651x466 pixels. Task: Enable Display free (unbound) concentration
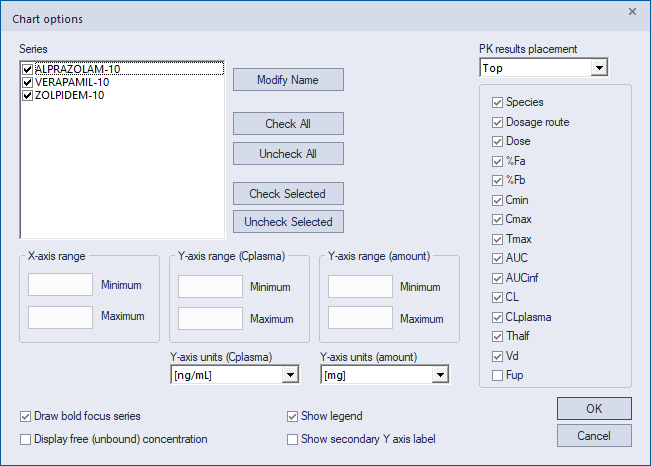click(25, 439)
